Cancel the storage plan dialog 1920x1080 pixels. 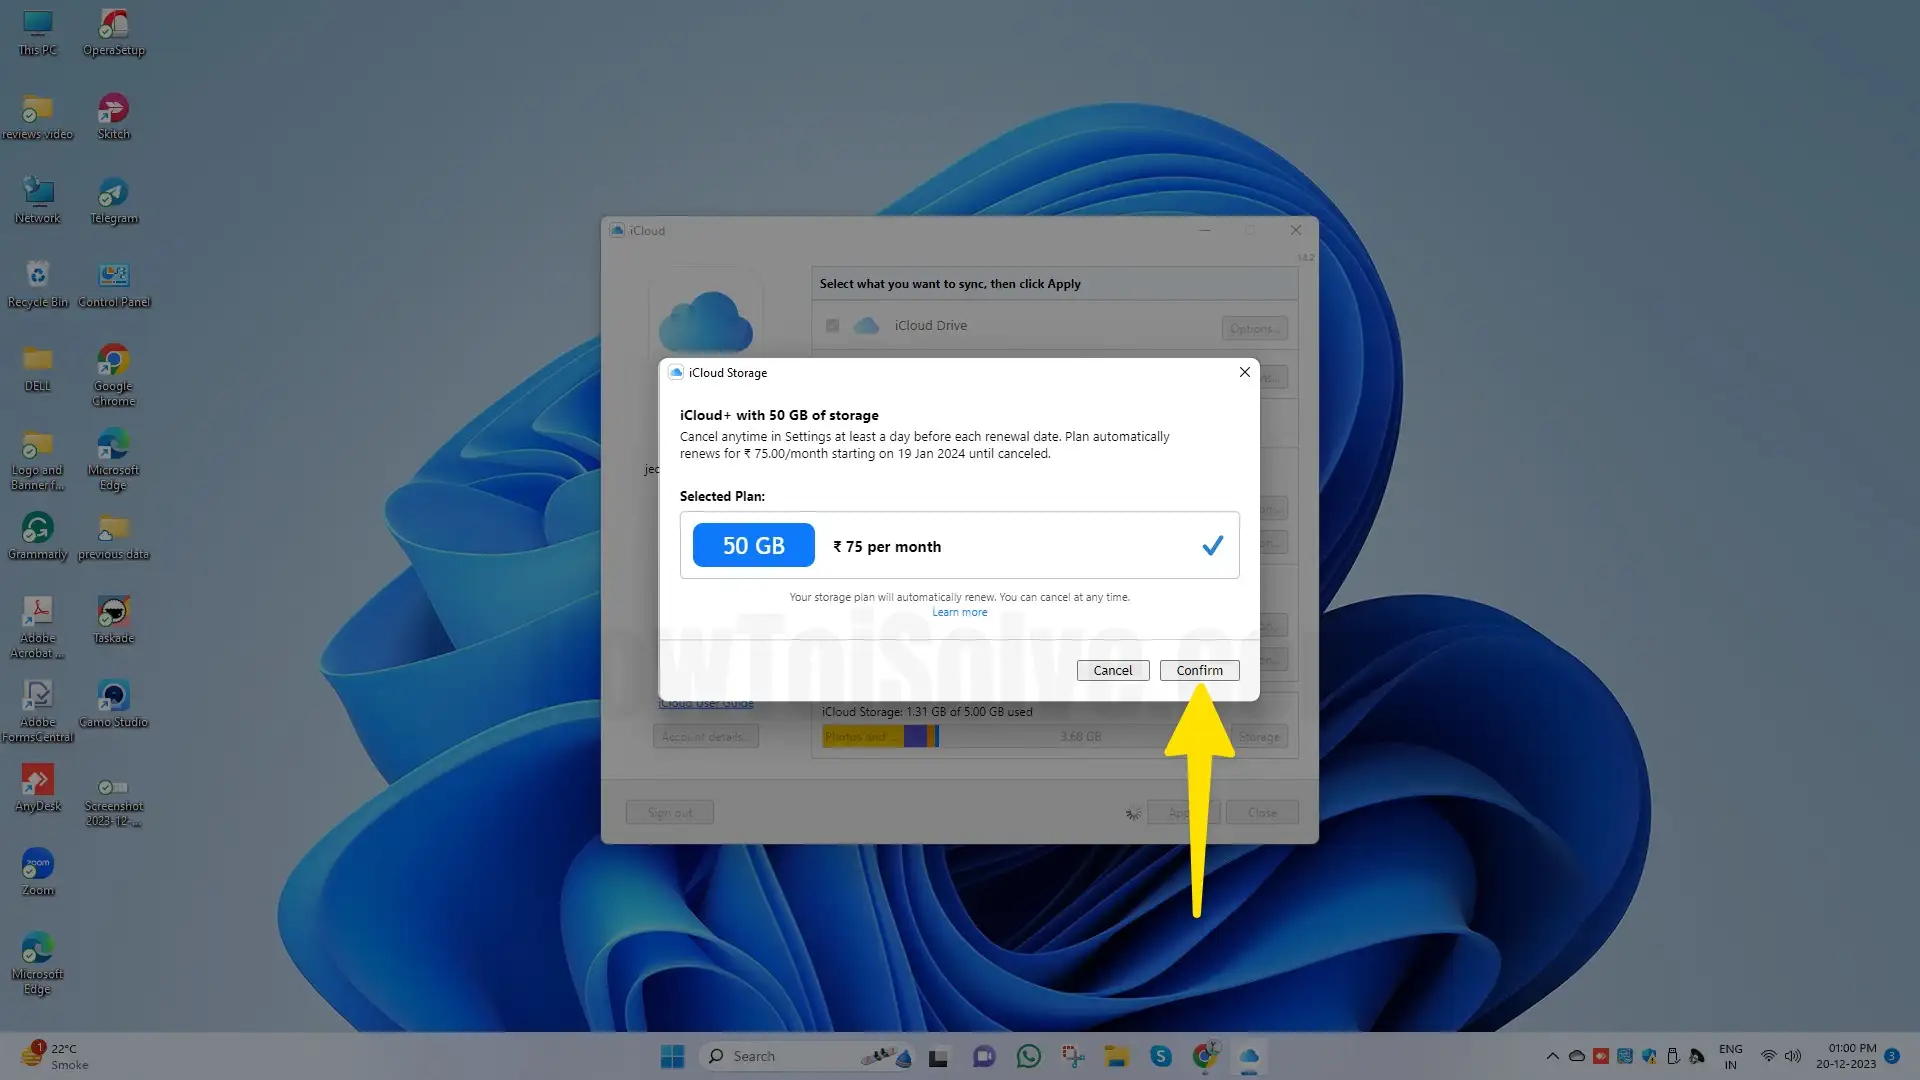point(1112,670)
